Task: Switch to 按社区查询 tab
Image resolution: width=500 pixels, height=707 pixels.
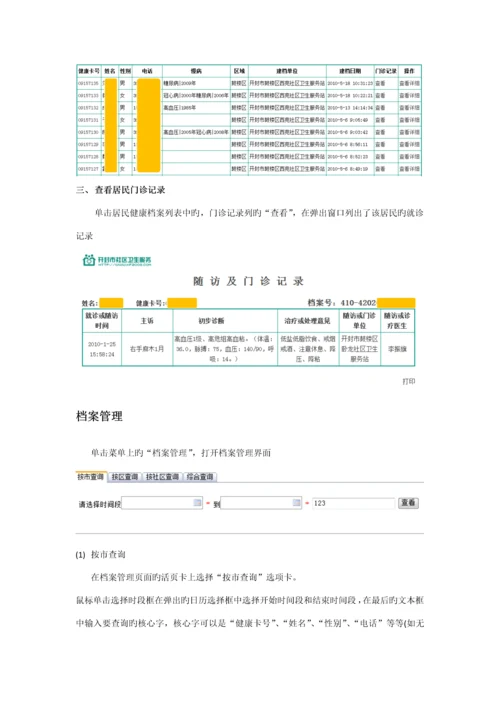Action: [x=162, y=477]
